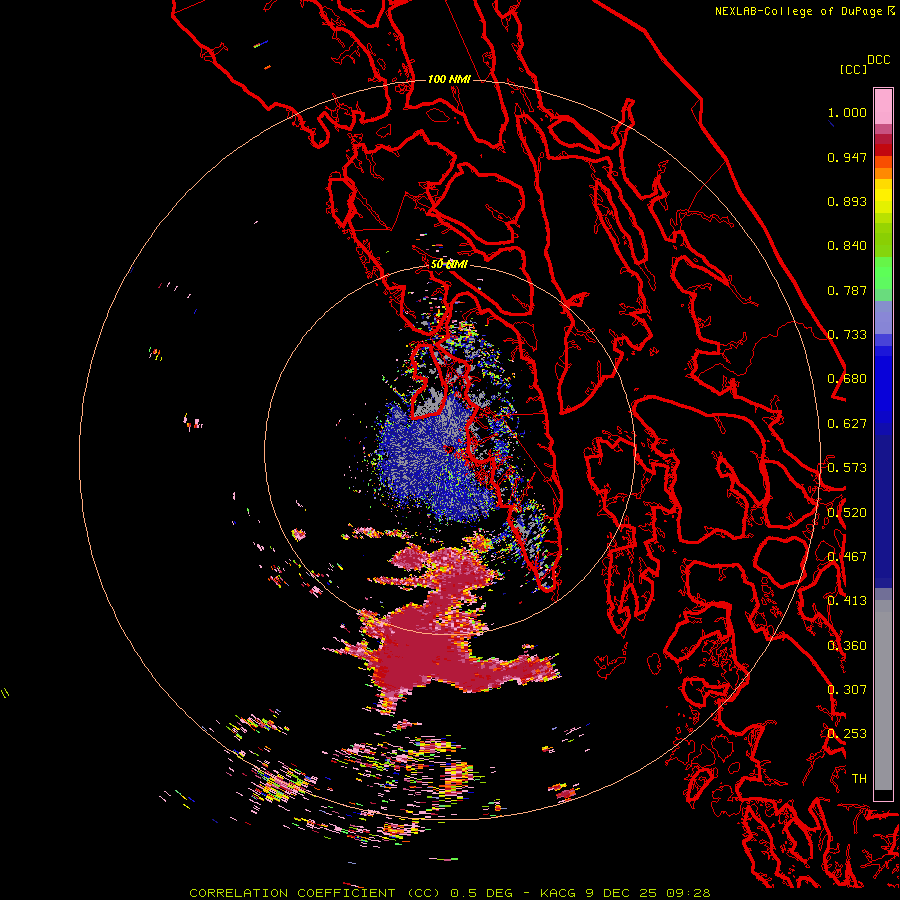Click the 0.947 color scale label

pos(847,157)
